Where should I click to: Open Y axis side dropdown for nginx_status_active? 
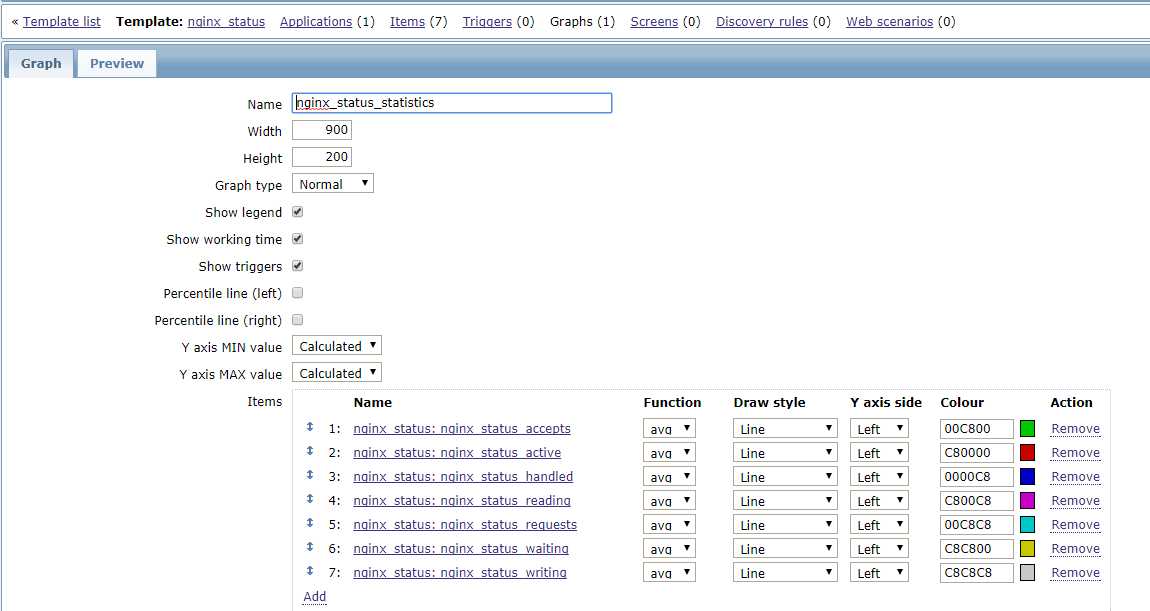click(x=879, y=453)
